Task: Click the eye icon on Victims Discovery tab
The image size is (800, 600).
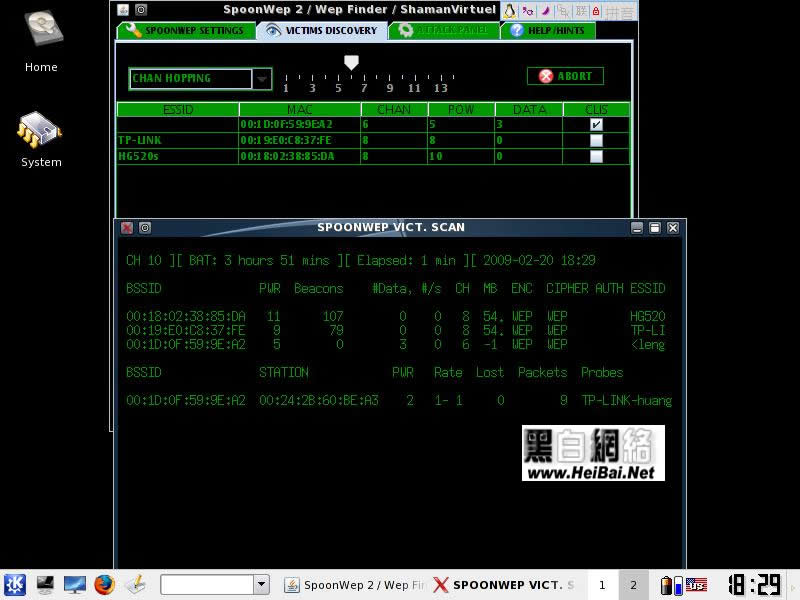Action: point(273,31)
